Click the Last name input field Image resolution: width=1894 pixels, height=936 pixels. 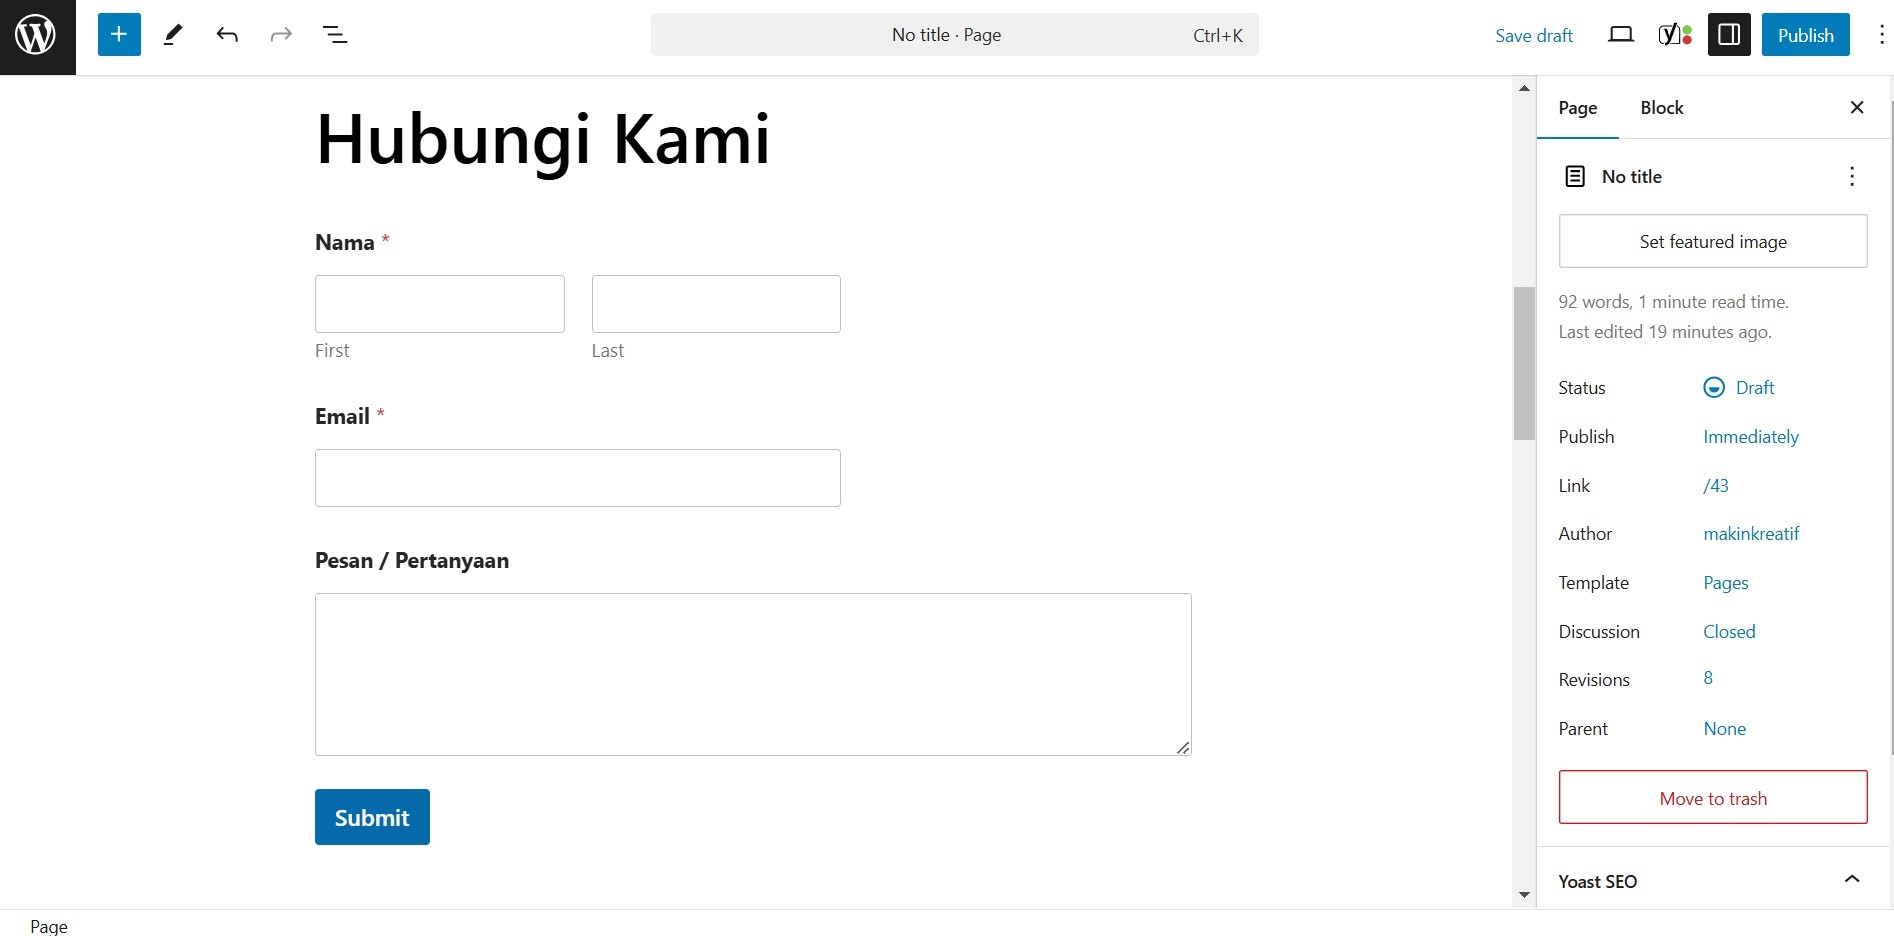pos(716,304)
